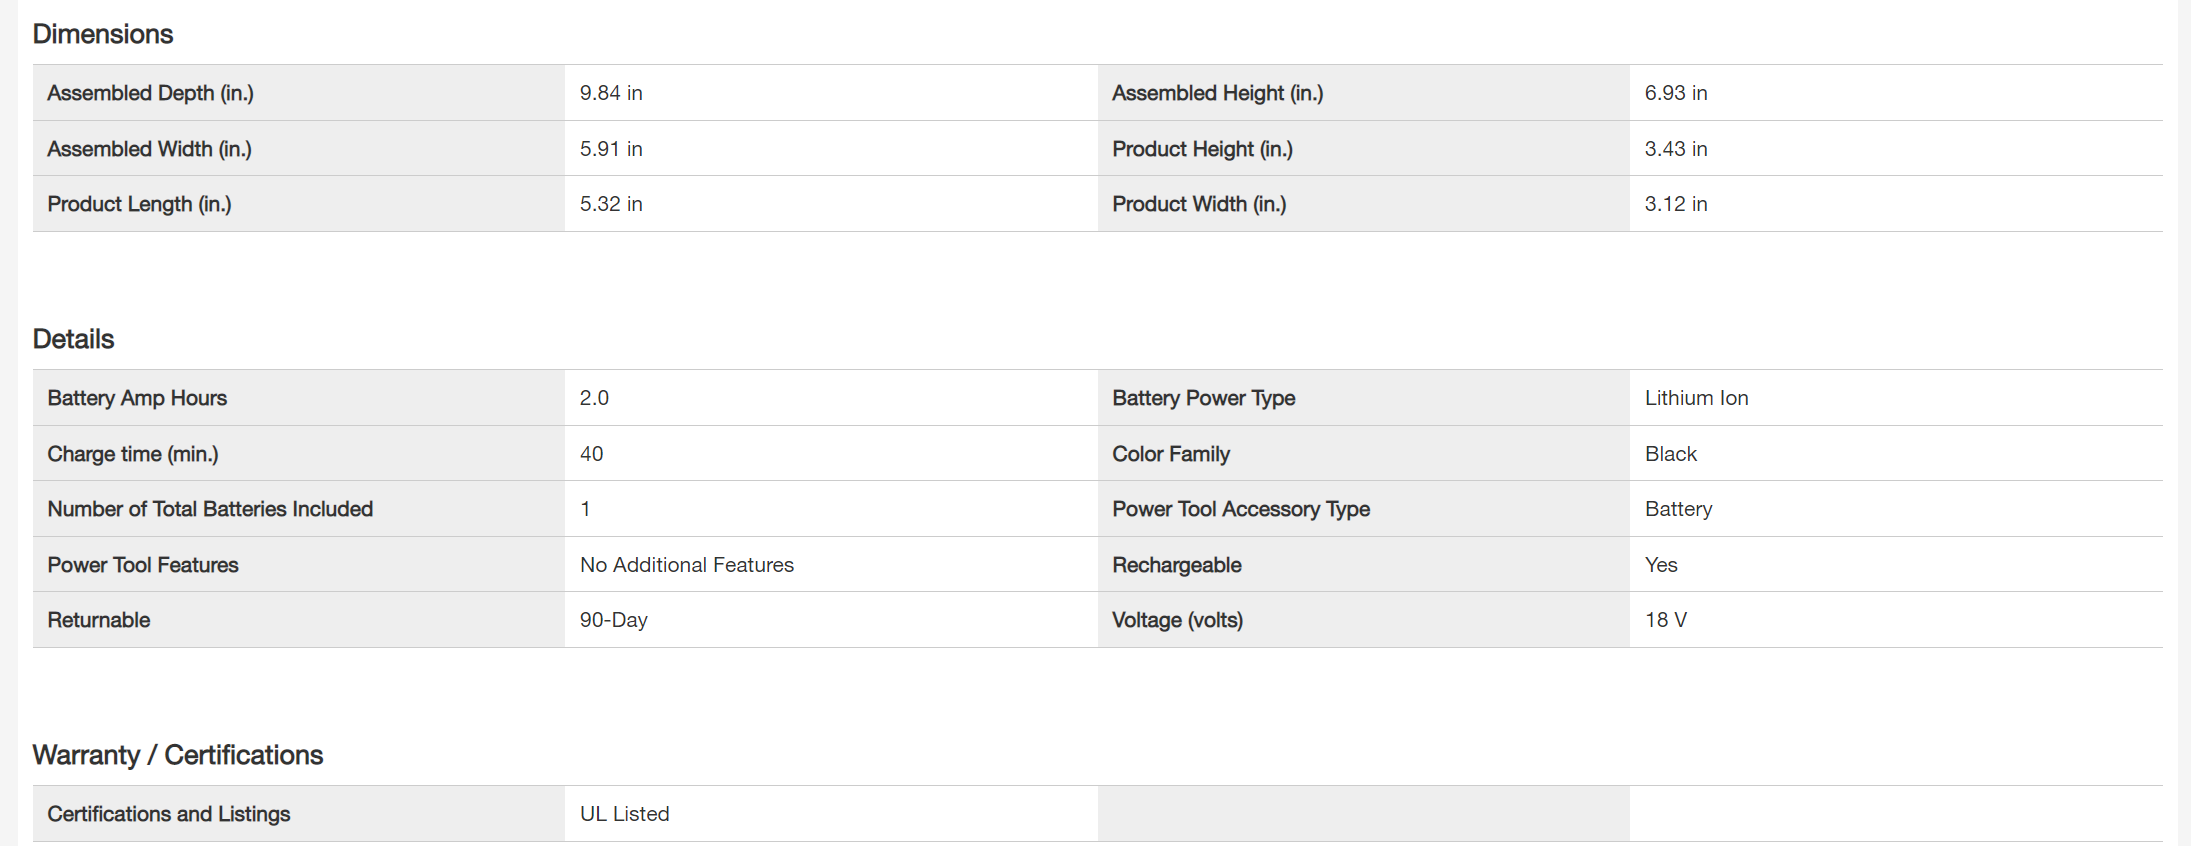Screen dimensions: 2191x846
Task: Select the No Additional Features value
Action: click(x=687, y=565)
